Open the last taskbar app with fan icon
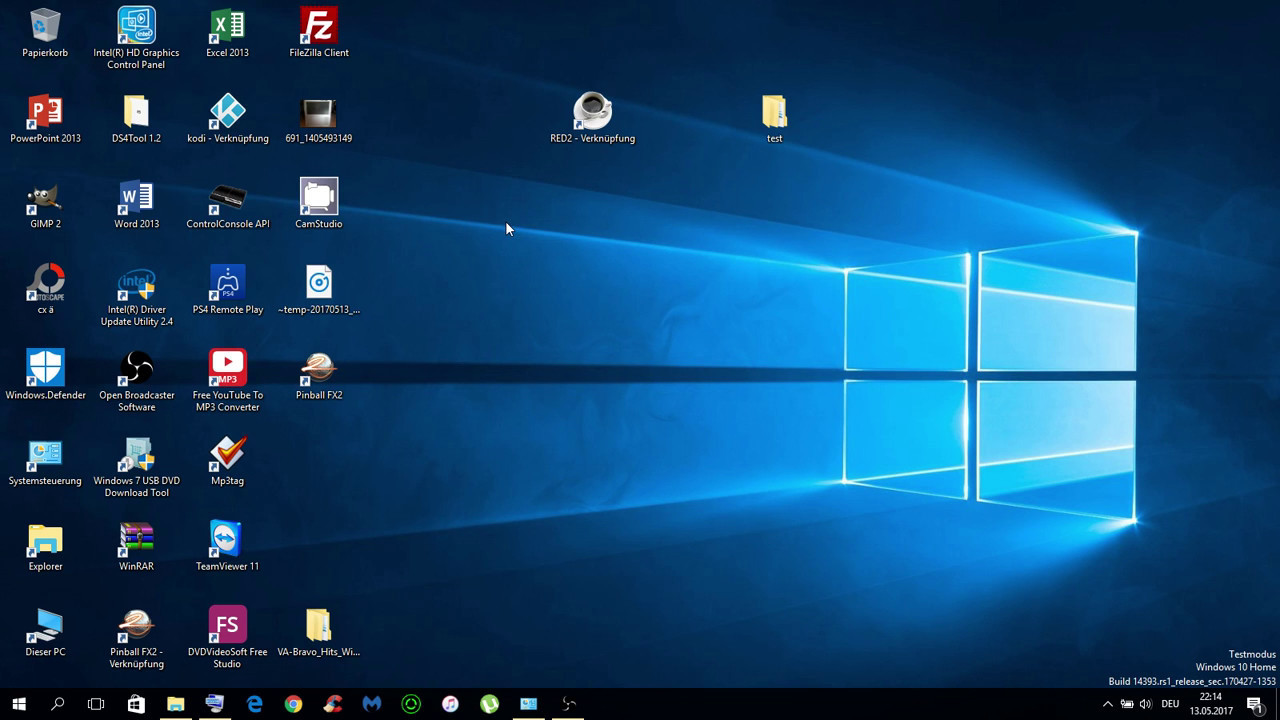The width and height of the screenshot is (1280, 720). (568, 704)
